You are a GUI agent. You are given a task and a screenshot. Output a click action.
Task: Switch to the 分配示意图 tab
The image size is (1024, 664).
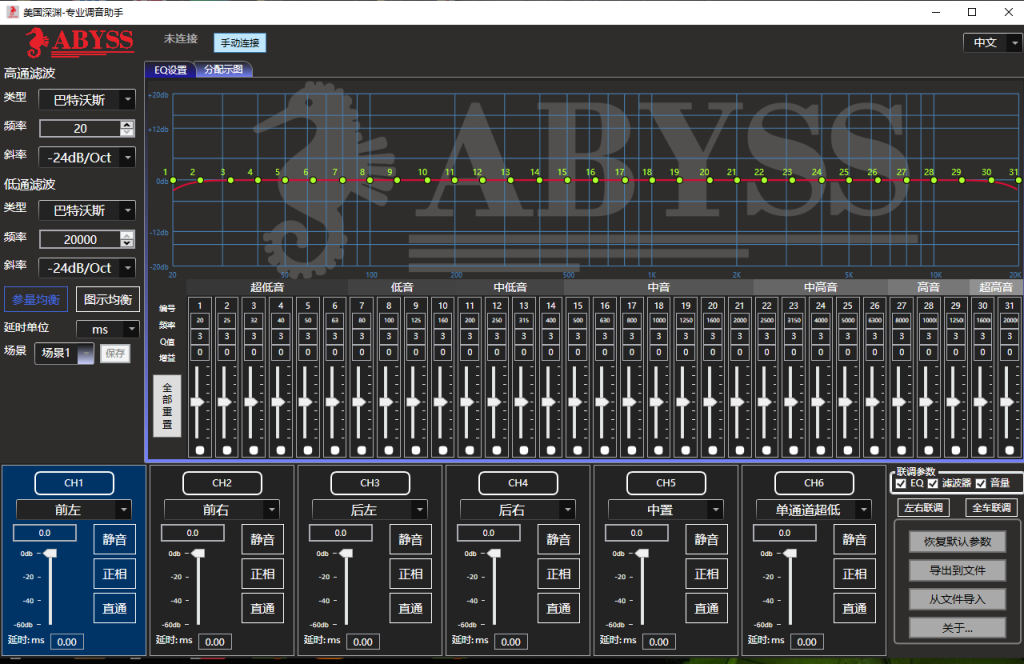[223, 69]
